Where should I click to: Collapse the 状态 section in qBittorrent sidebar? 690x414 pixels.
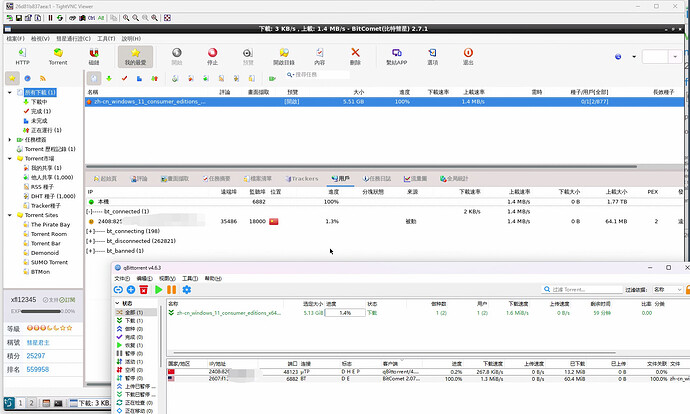pos(117,303)
